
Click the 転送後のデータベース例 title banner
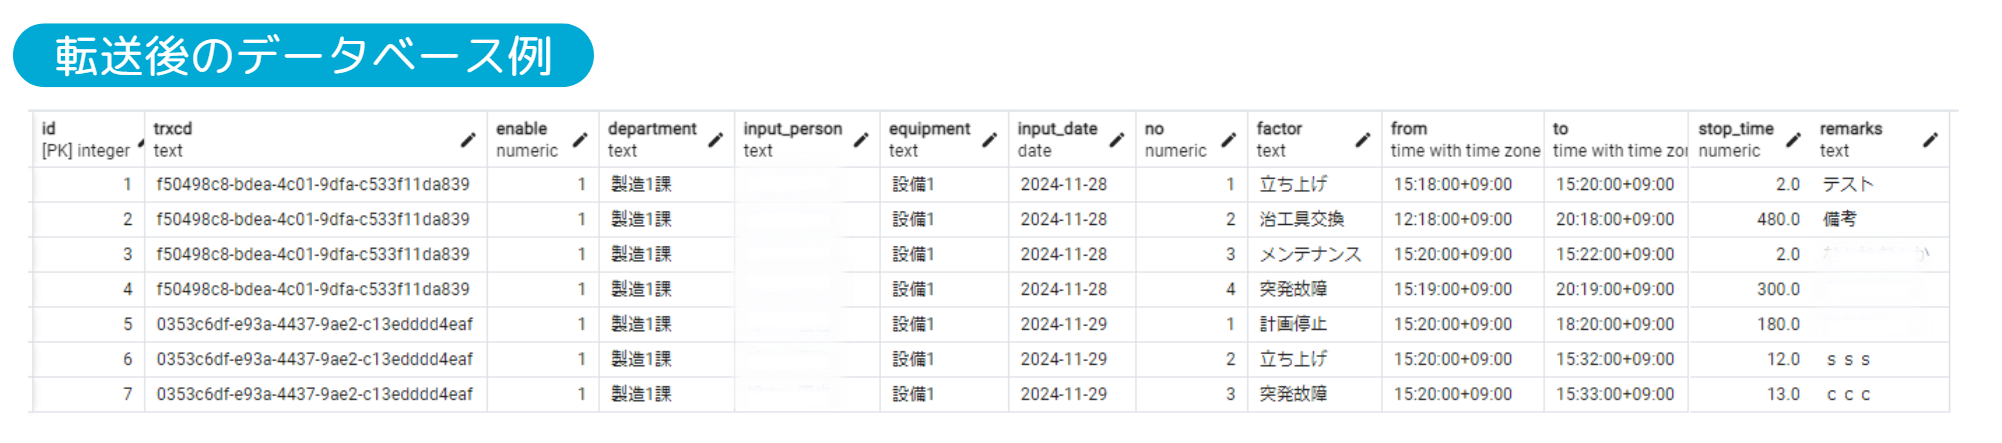303,56
